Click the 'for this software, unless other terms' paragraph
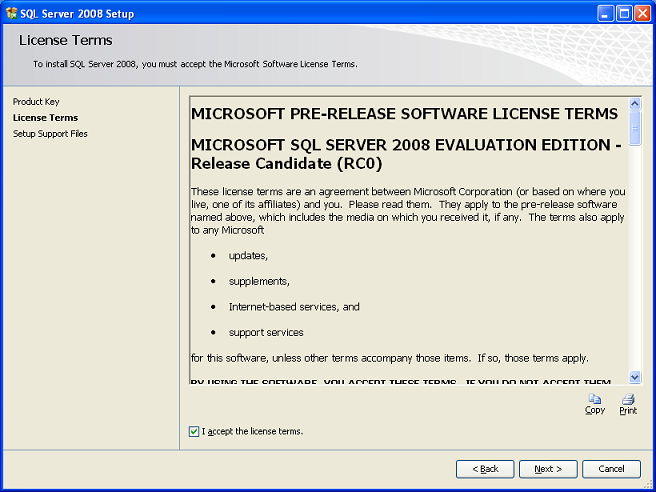Viewport: 656px width, 492px height. (x=390, y=359)
